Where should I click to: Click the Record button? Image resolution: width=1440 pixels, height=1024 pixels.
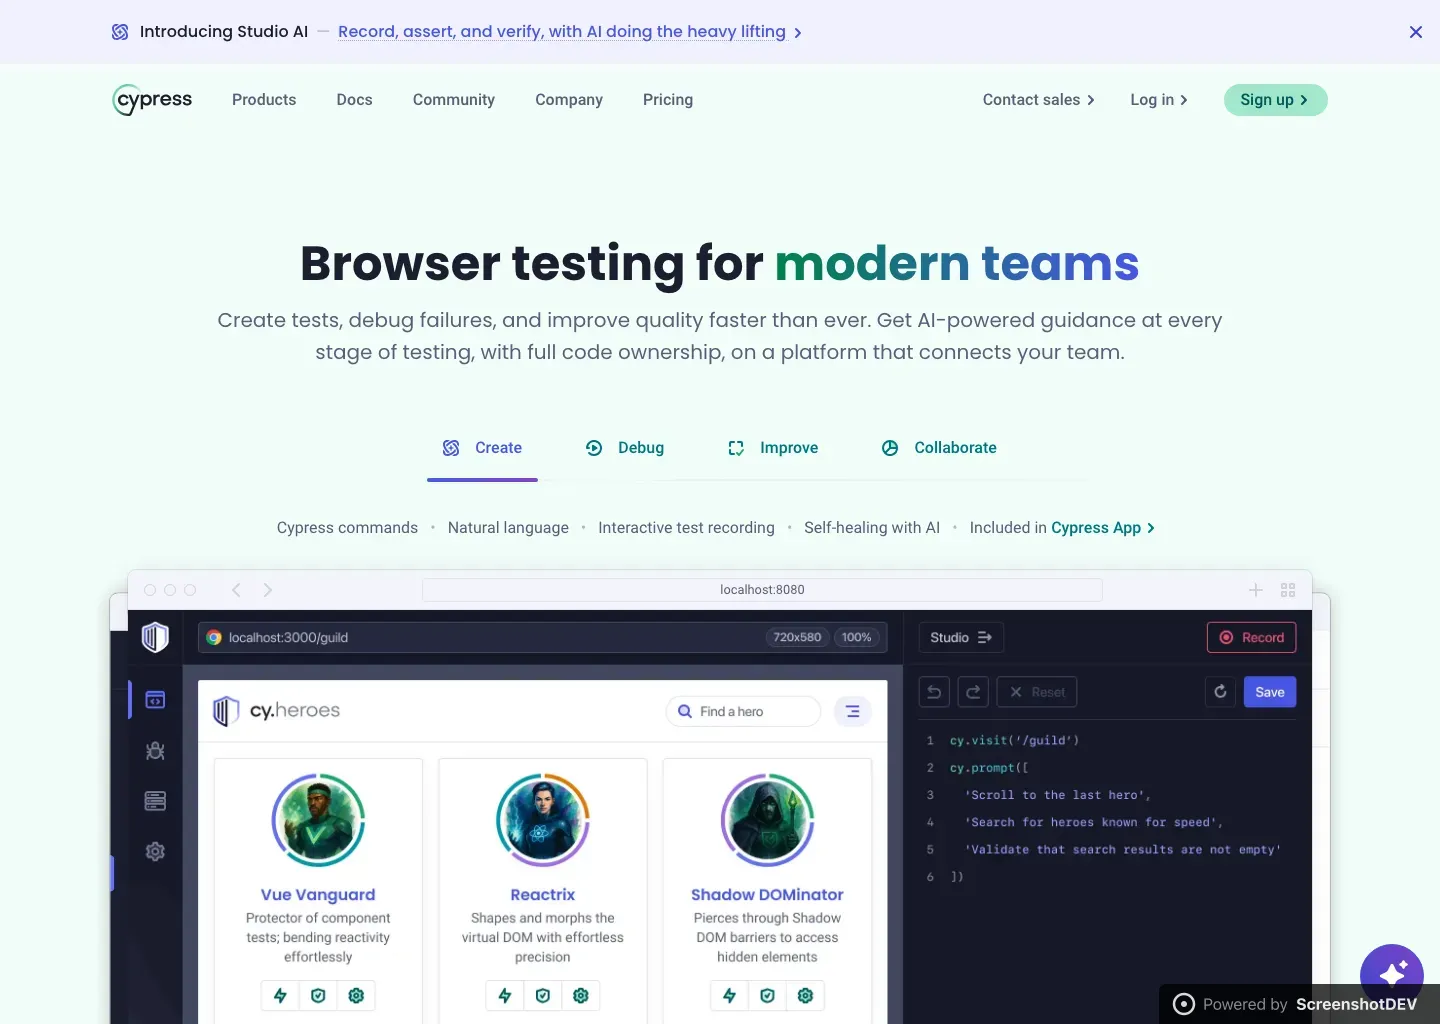(x=1252, y=638)
